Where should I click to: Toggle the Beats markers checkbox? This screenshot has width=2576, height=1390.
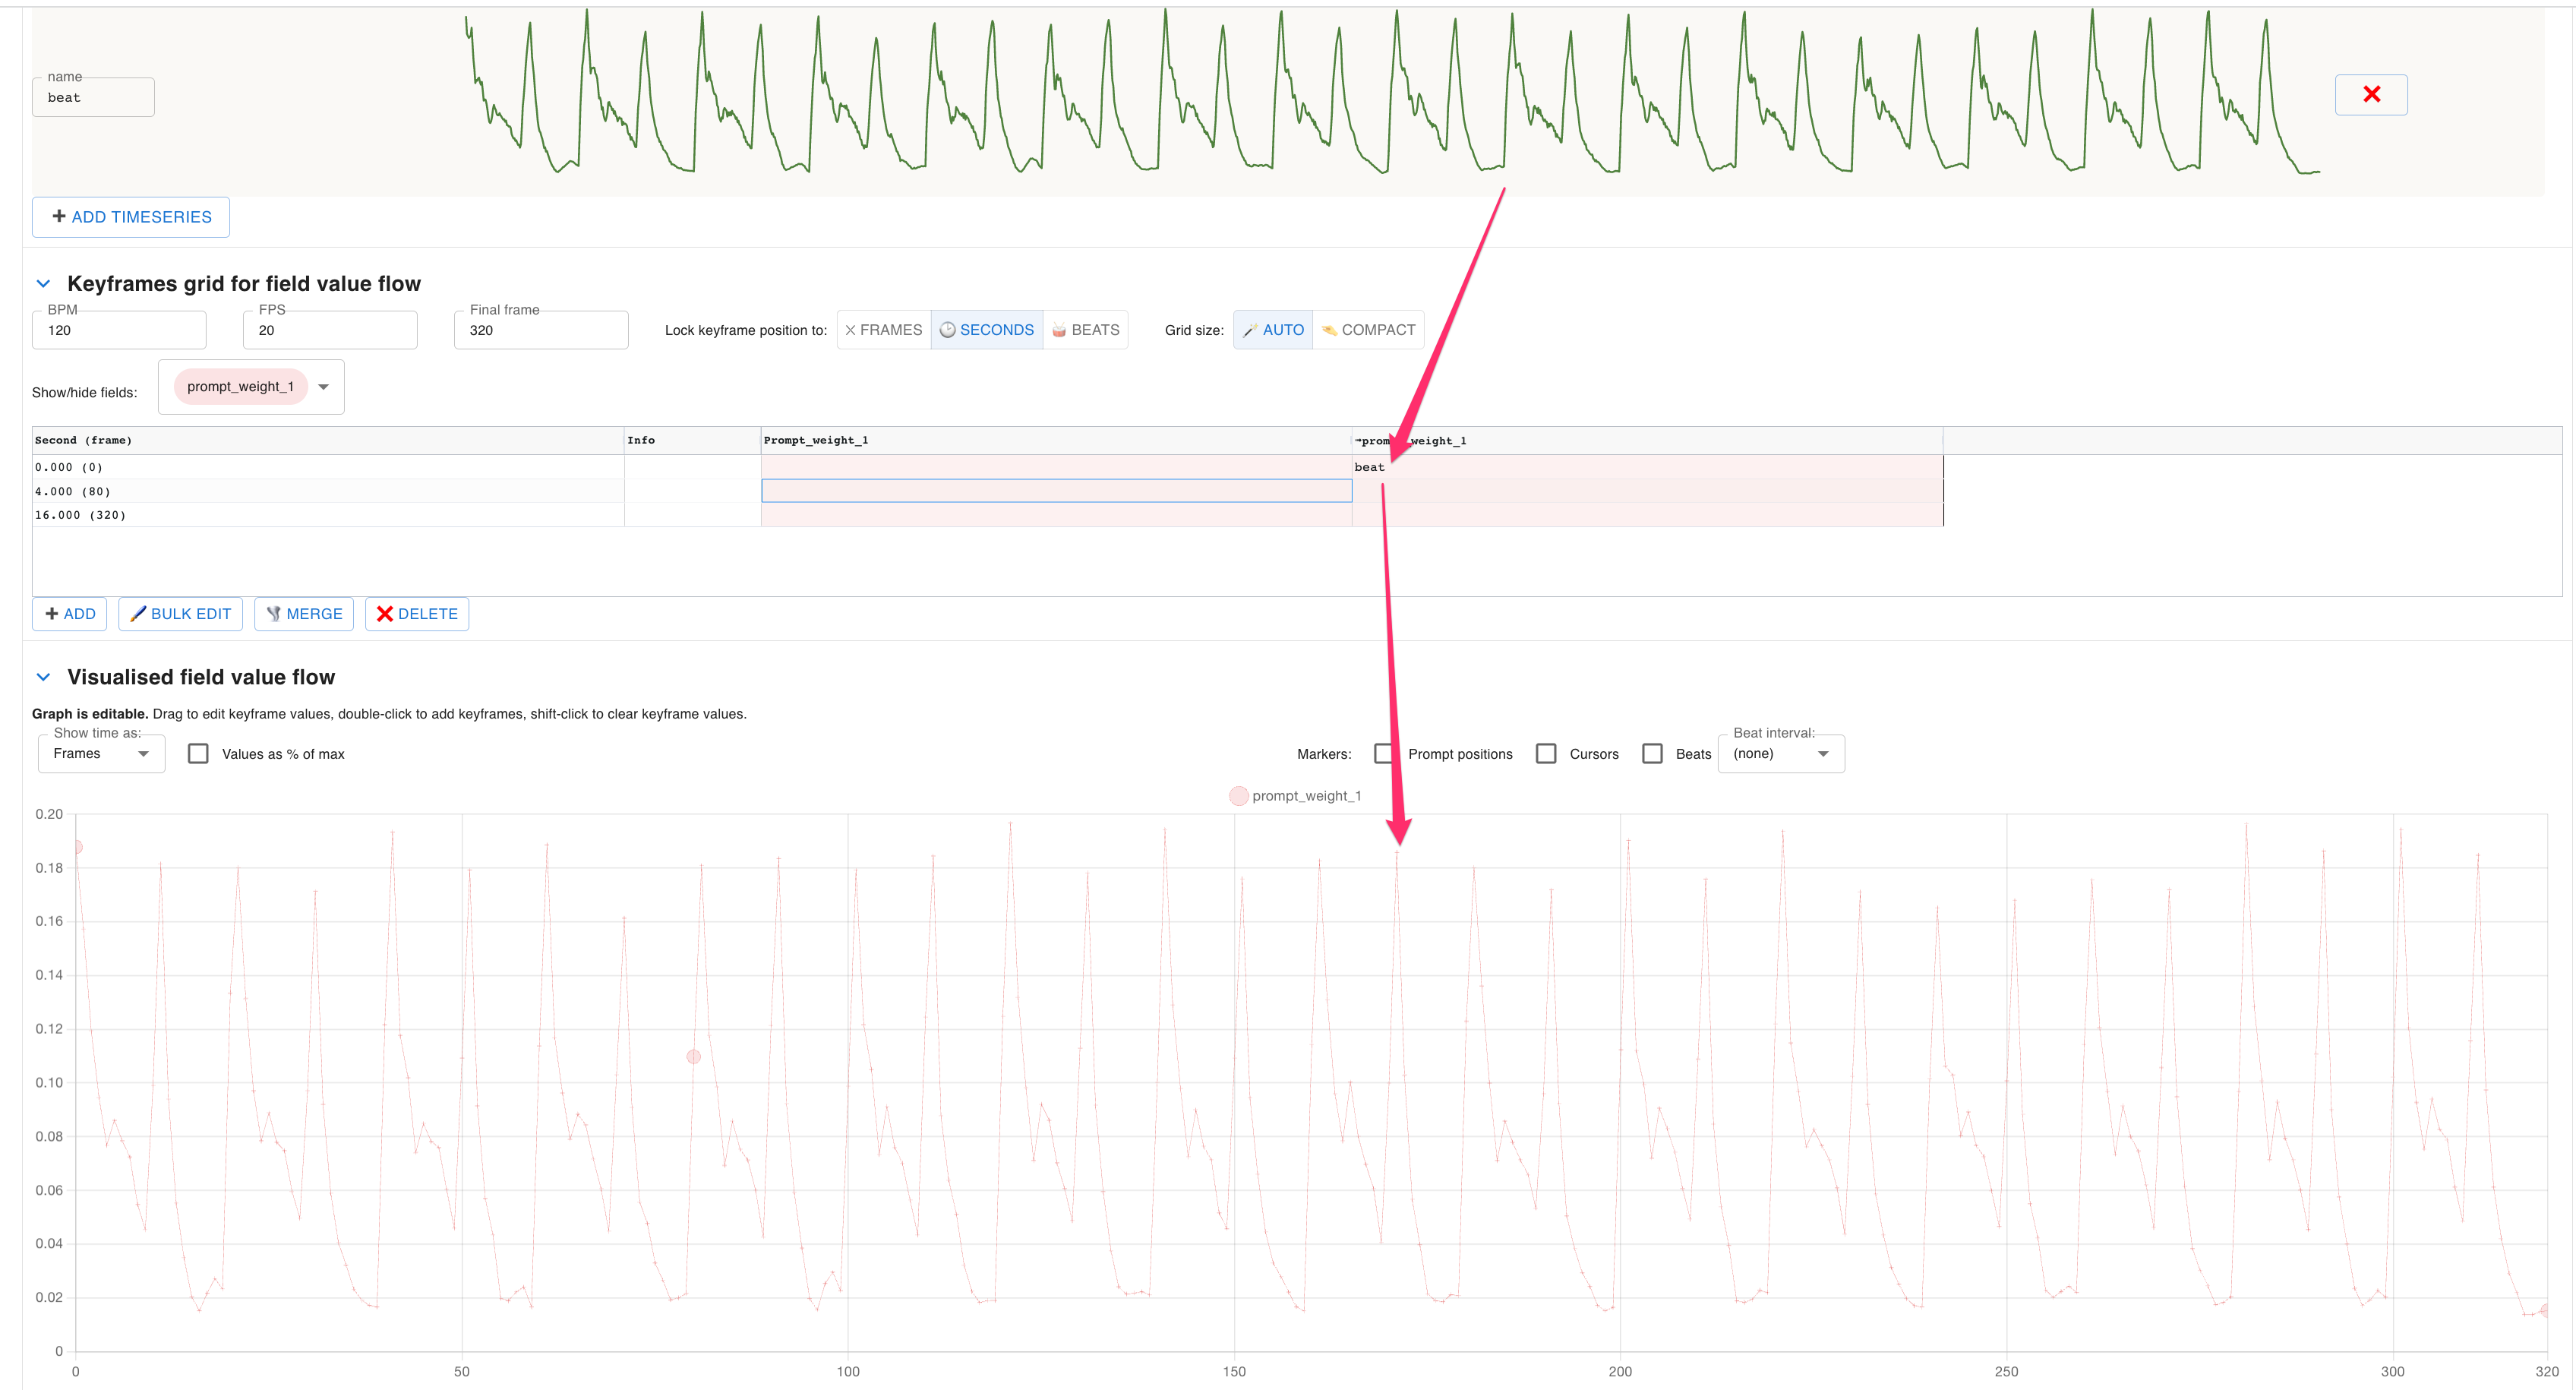pyautogui.click(x=1652, y=753)
